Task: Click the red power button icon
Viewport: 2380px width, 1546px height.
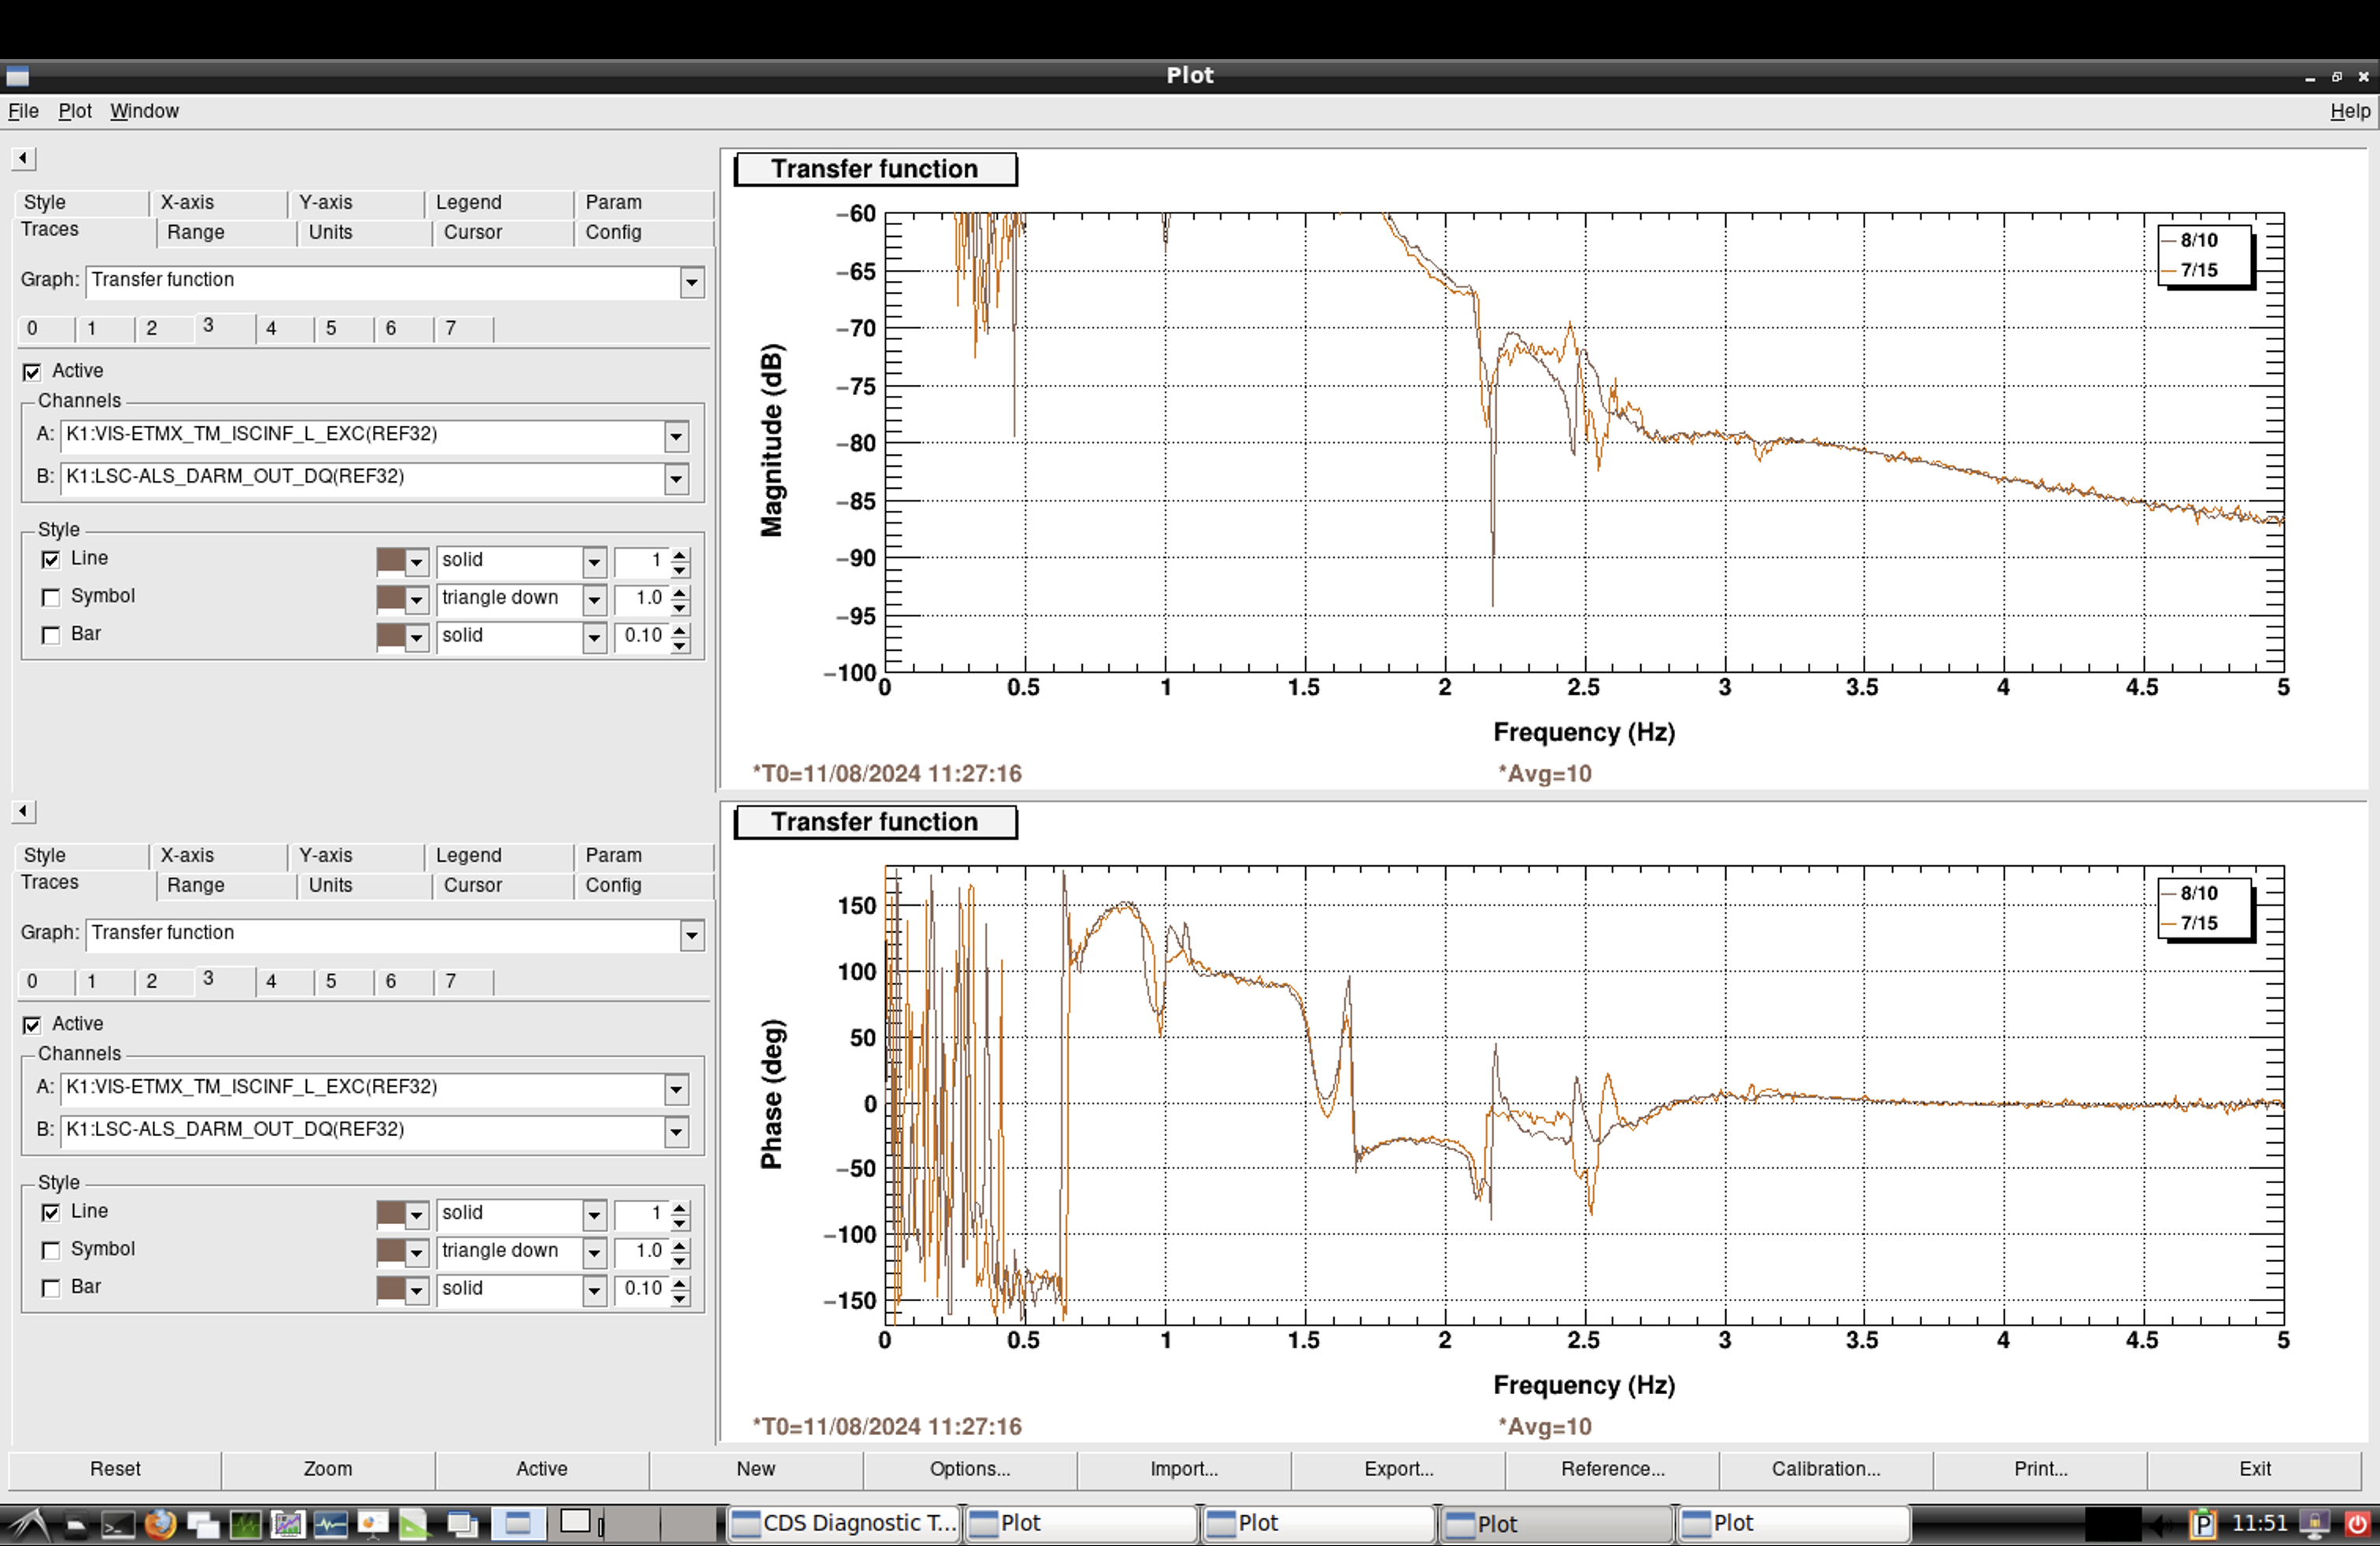Action: click(x=2358, y=1524)
